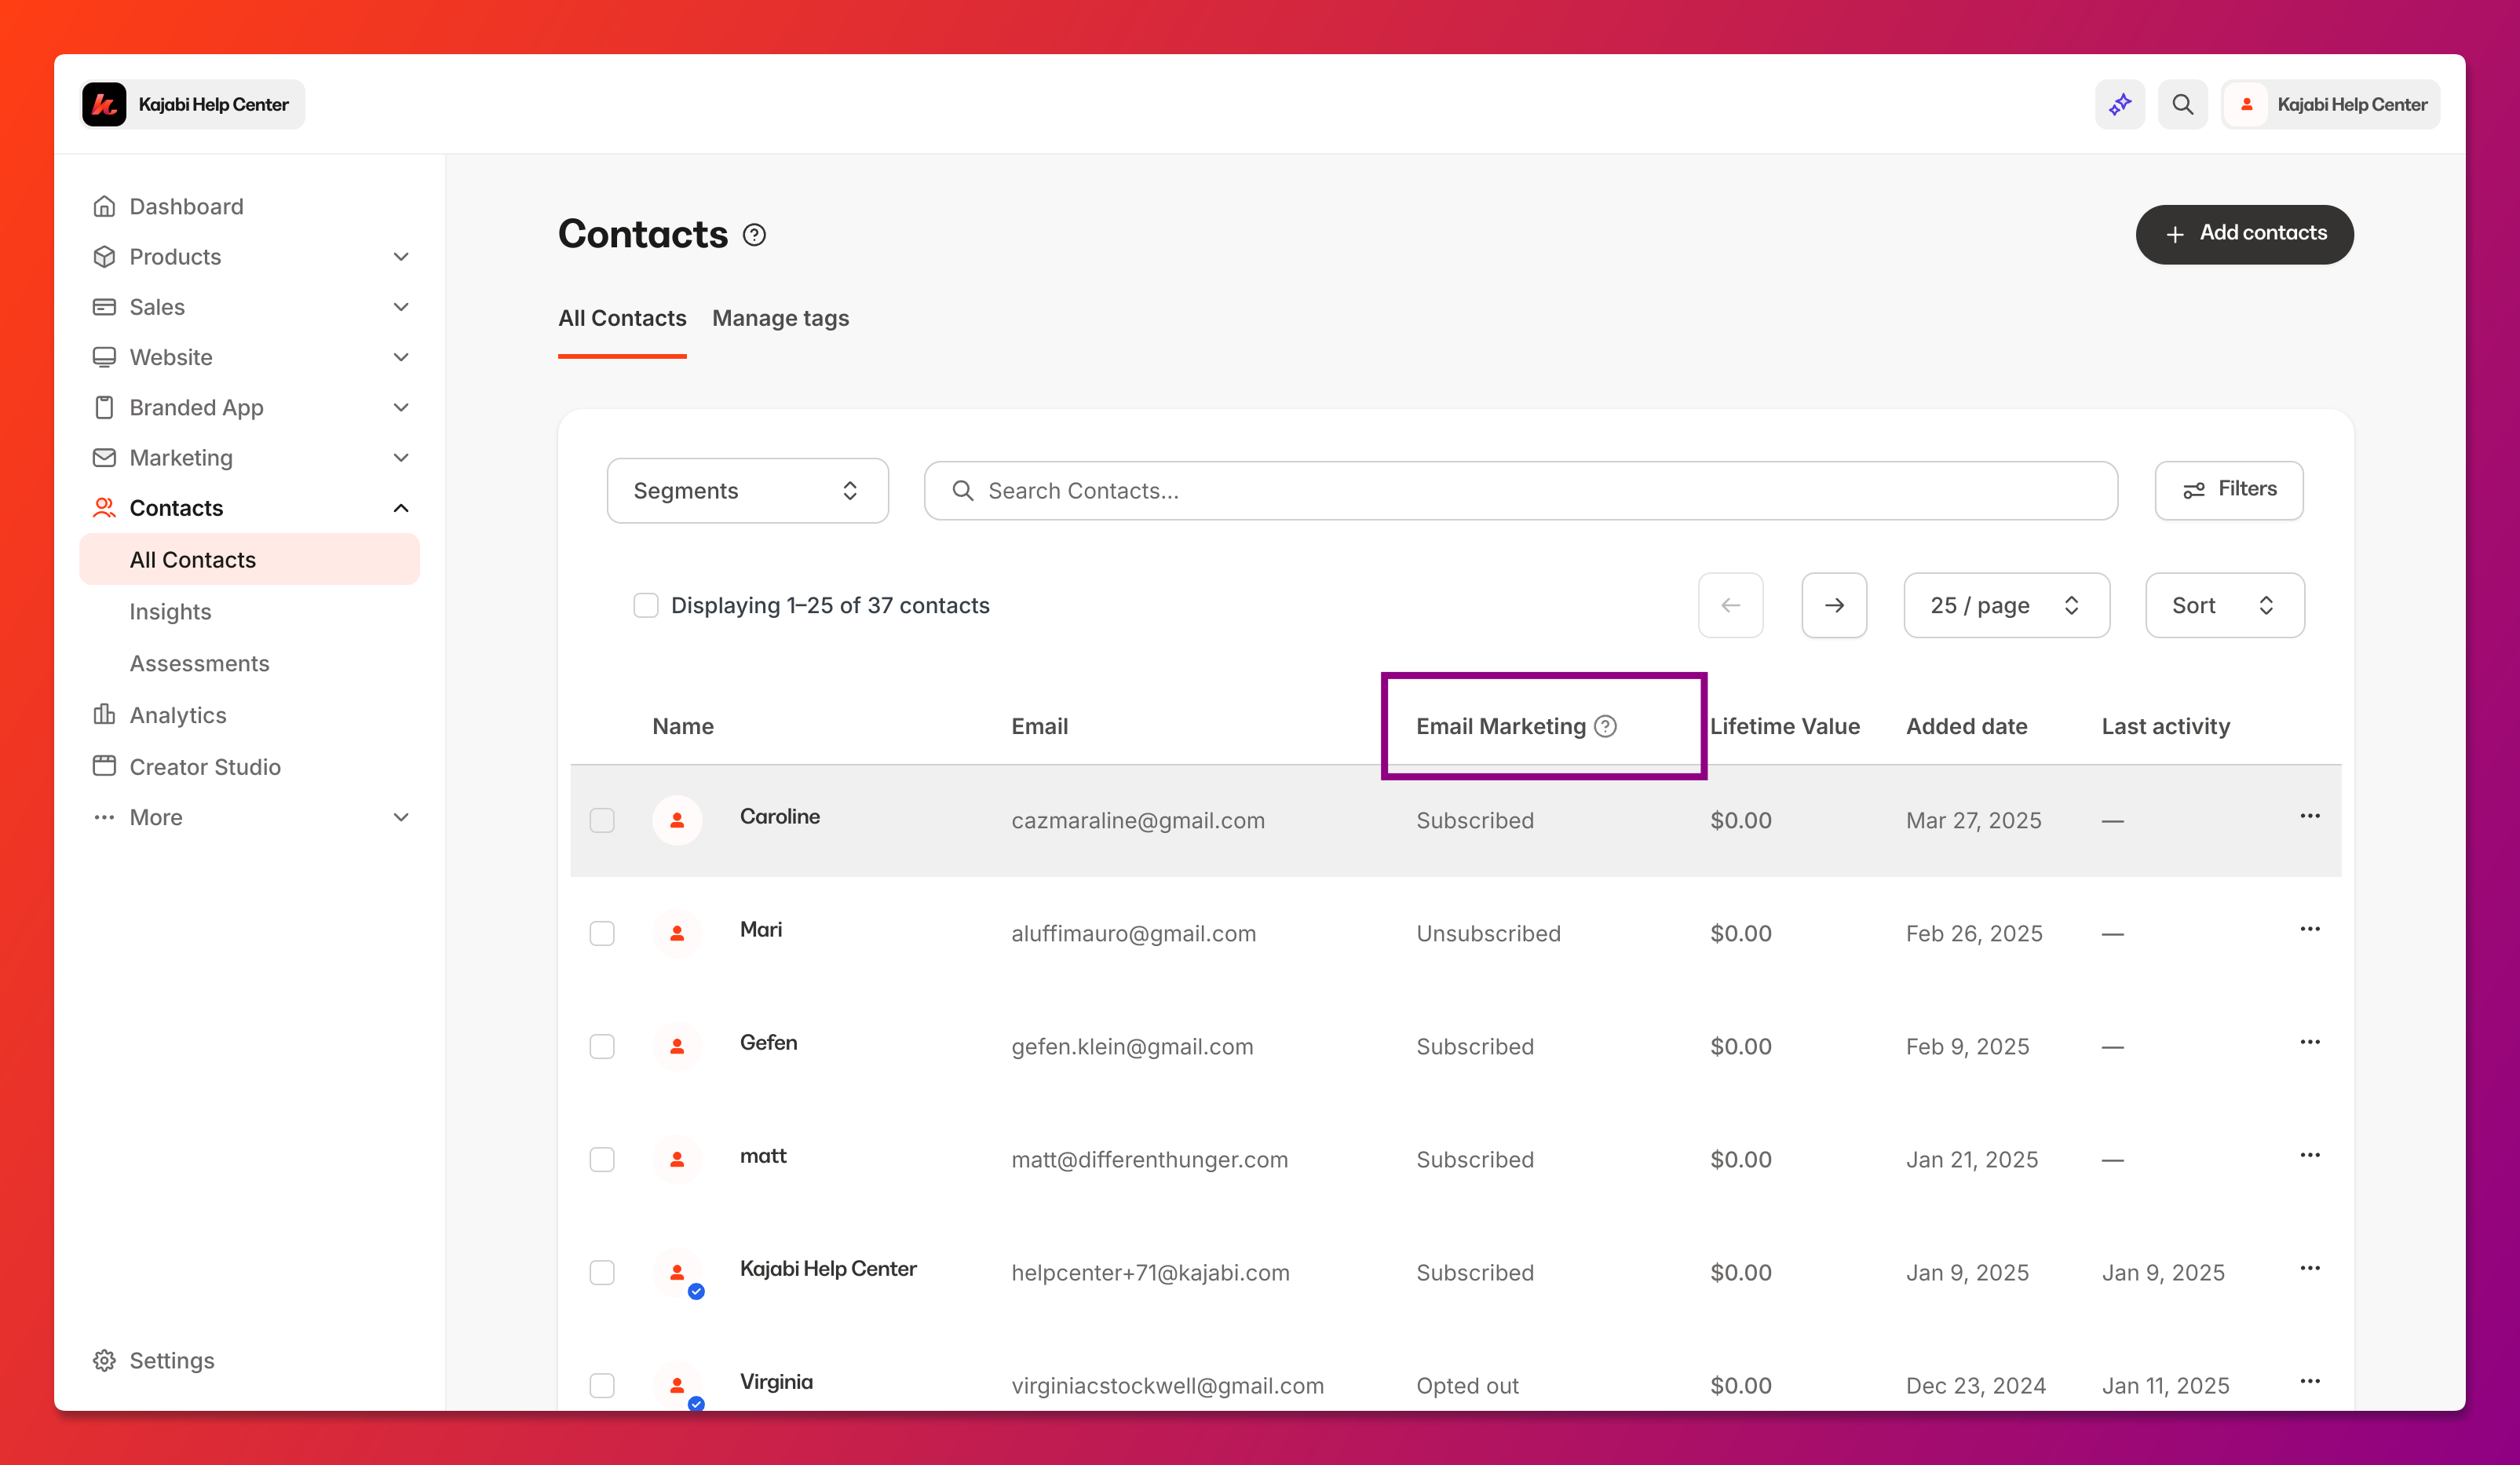Open the Filters button
This screenshot has height=1465, width=2520.
click(2228, 490)
